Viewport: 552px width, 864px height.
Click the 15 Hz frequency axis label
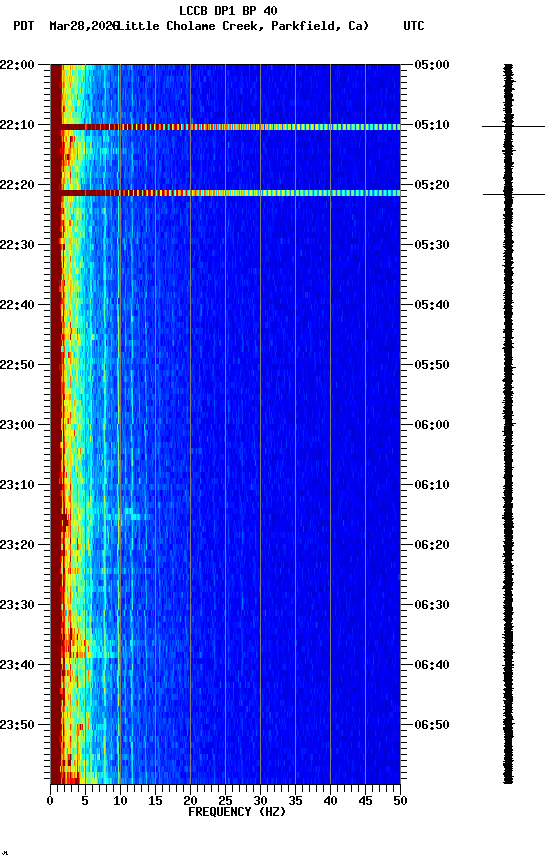pyautogui.click(x=155, y=801)
